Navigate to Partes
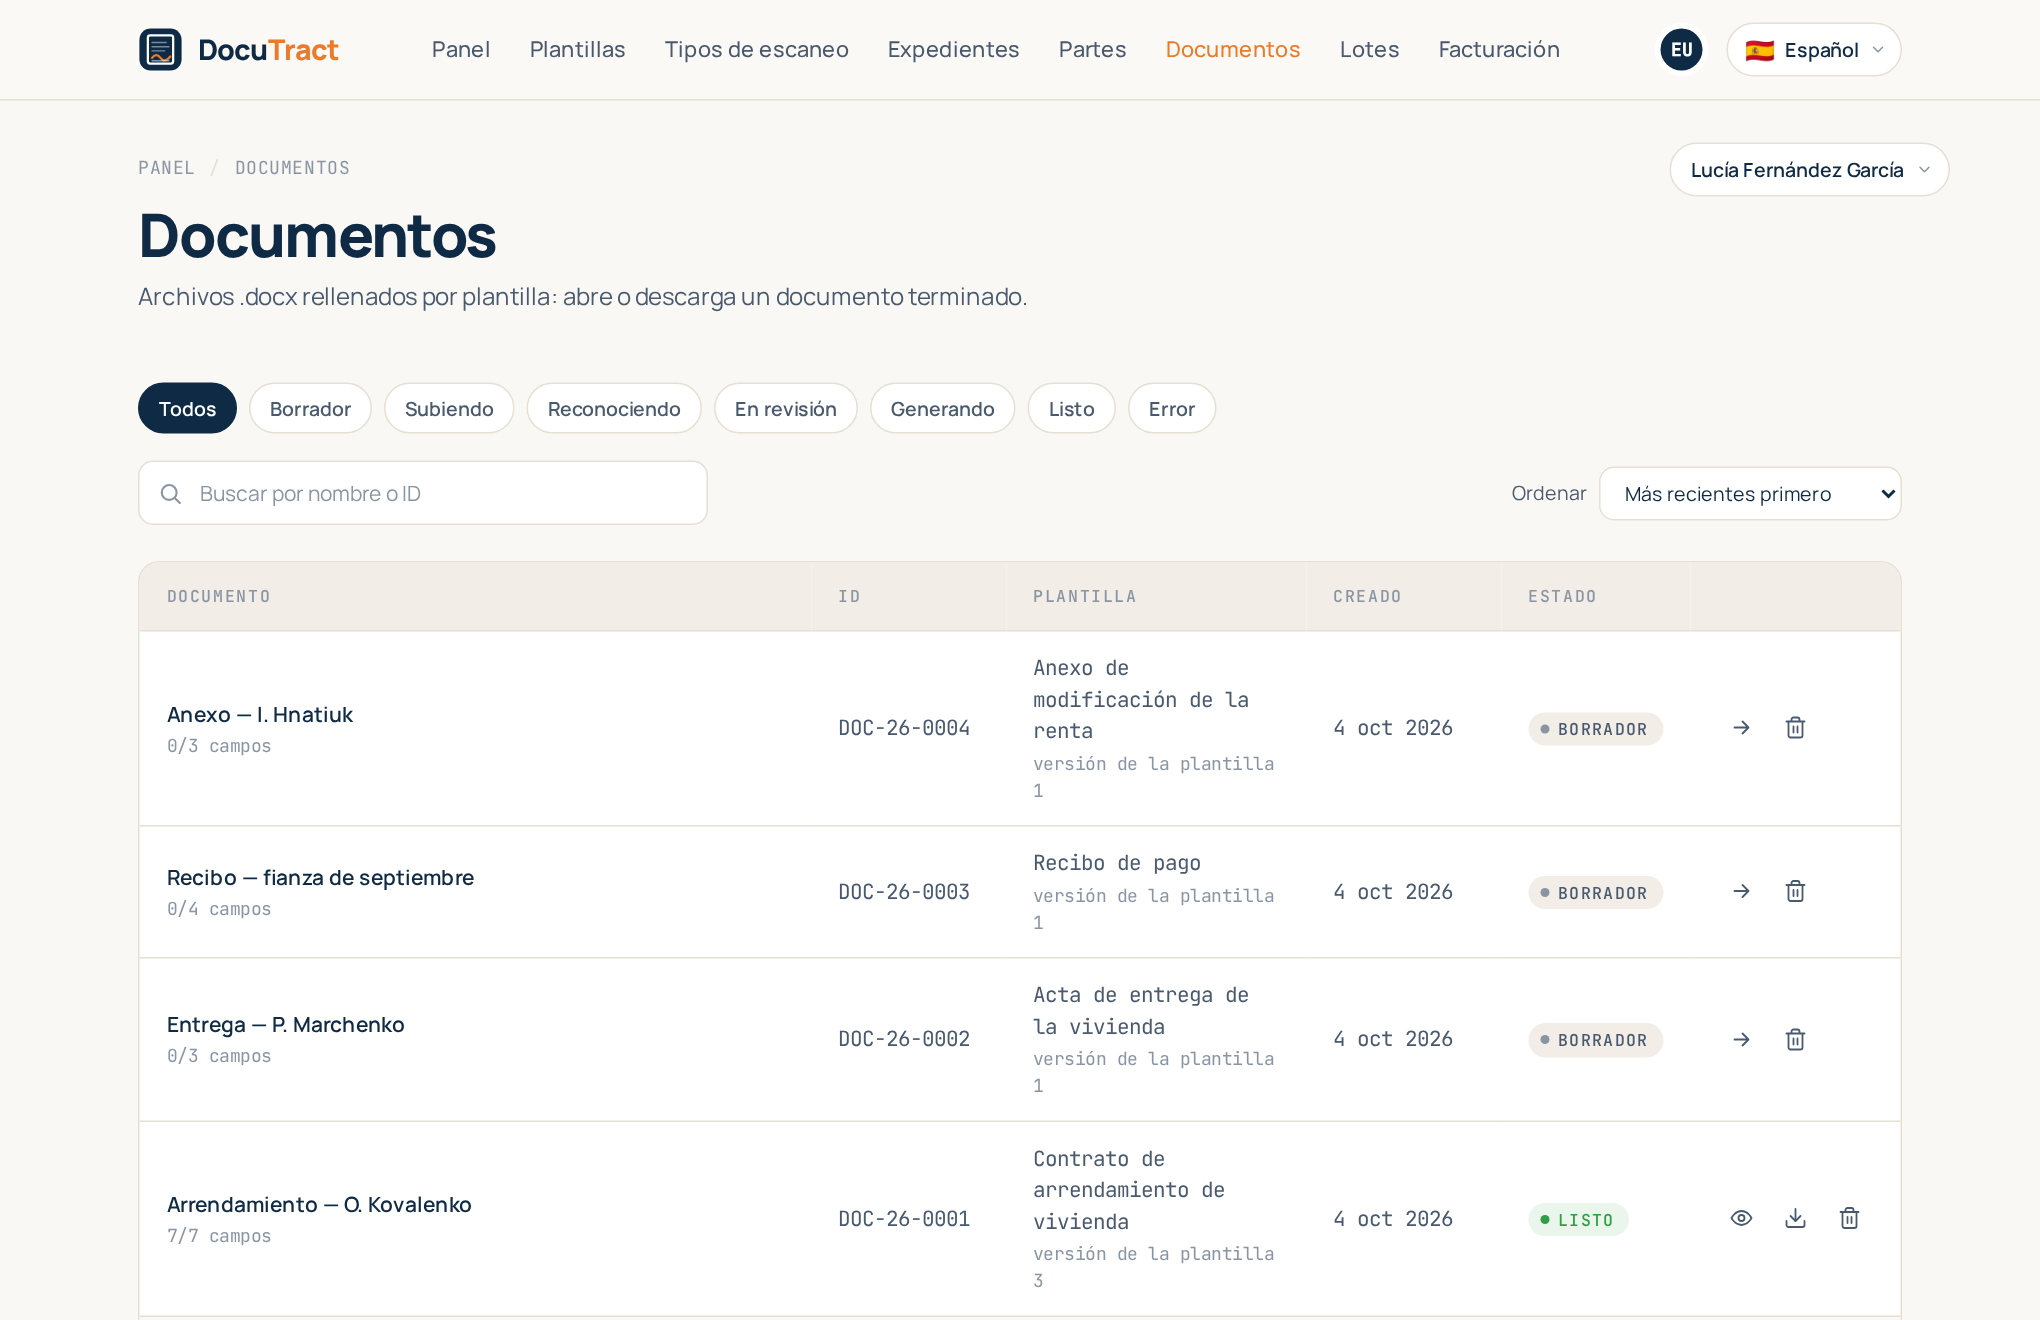This screenshot has width=2040, height=1320. pos(1092,50)
